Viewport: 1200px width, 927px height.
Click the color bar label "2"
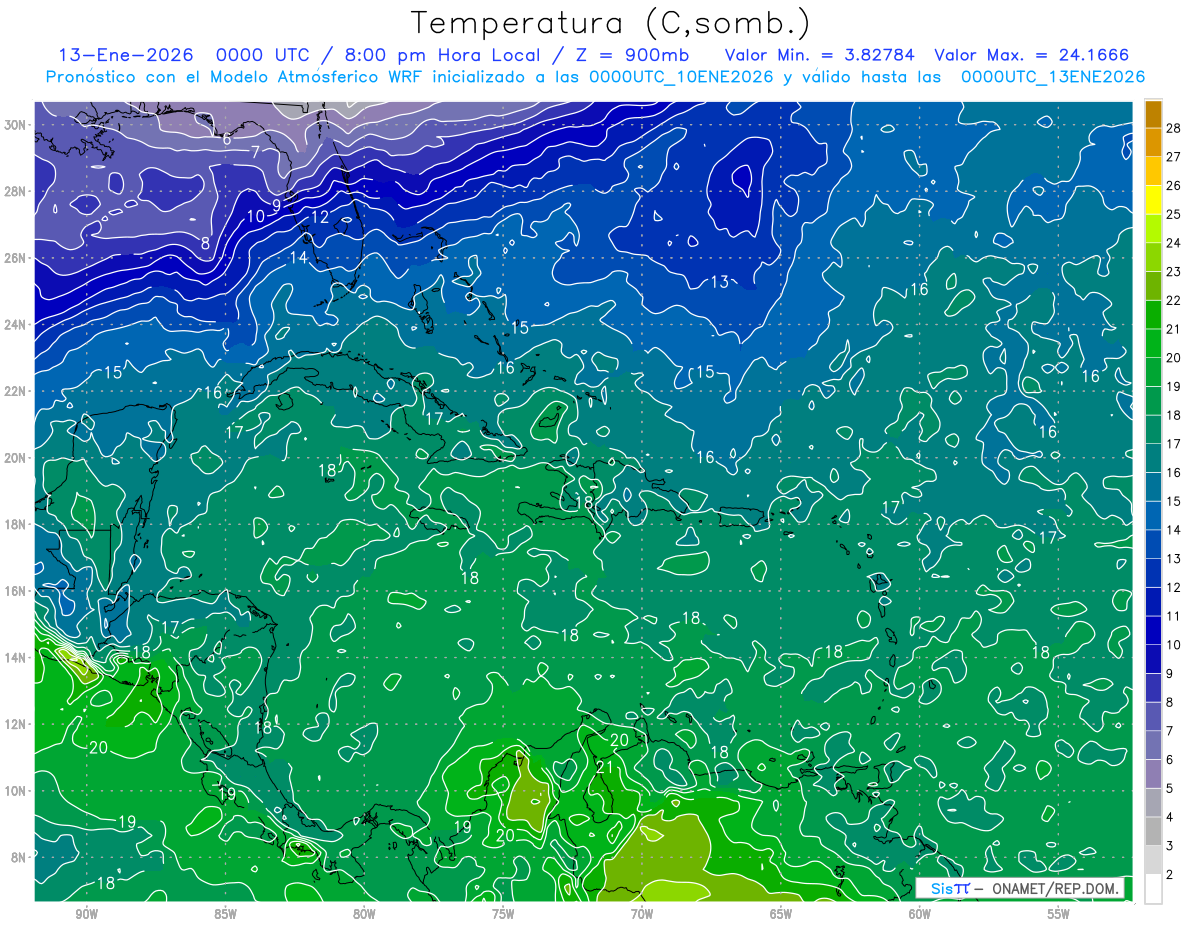tap(1170, 875)
